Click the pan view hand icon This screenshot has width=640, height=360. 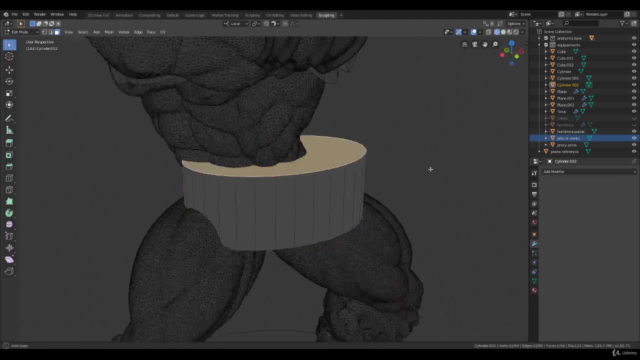coord(485,44)
